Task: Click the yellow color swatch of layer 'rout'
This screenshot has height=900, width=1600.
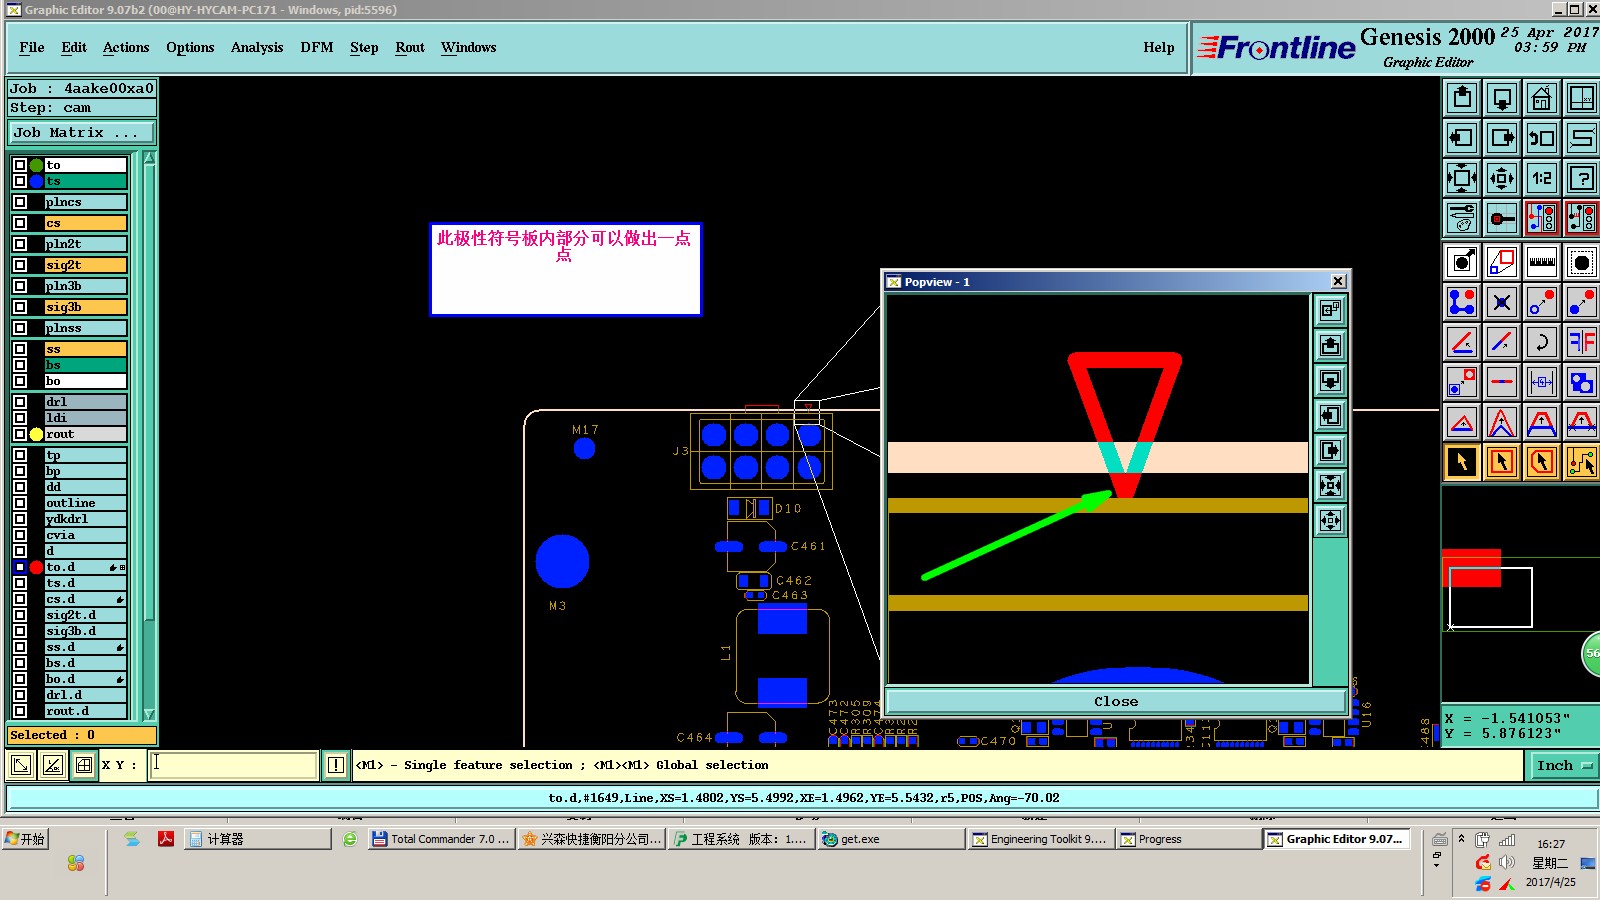Action: 36,434
